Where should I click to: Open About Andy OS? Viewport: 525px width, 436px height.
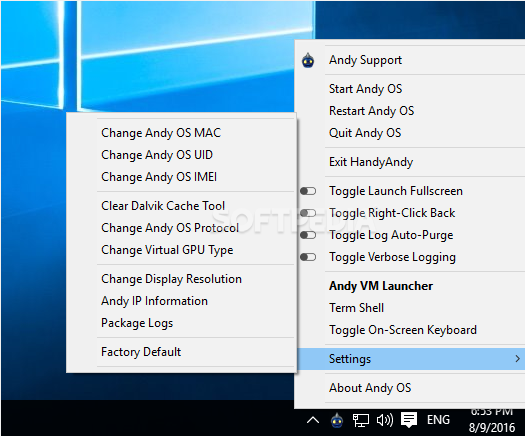(x=370, y=388)
